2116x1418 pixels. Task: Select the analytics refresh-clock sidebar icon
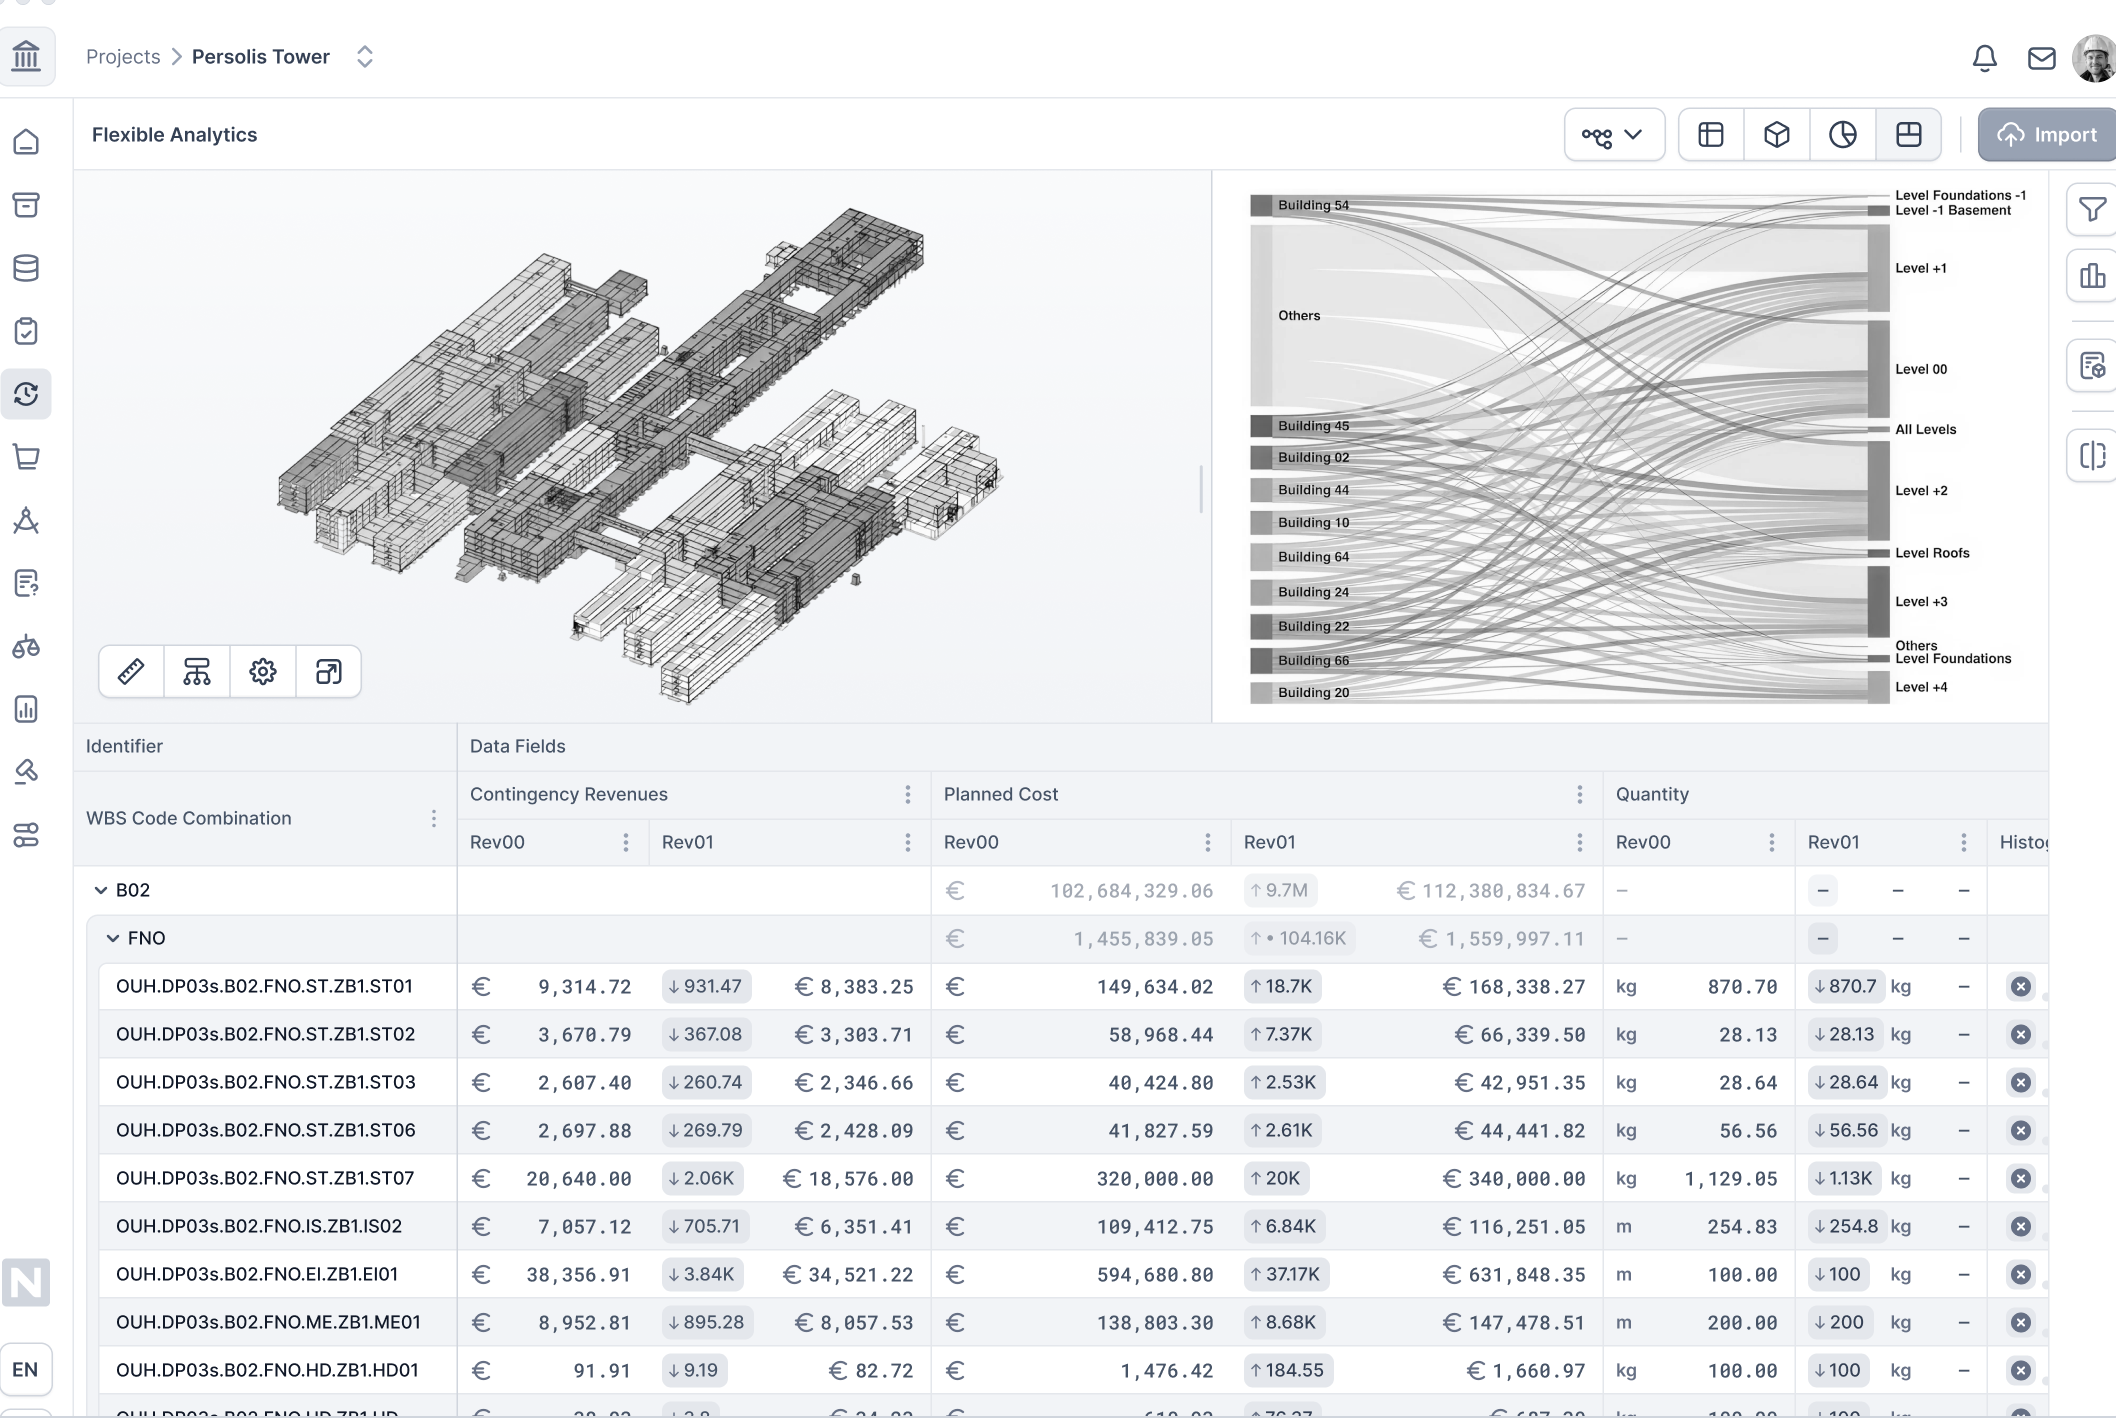tap(26, 394)
